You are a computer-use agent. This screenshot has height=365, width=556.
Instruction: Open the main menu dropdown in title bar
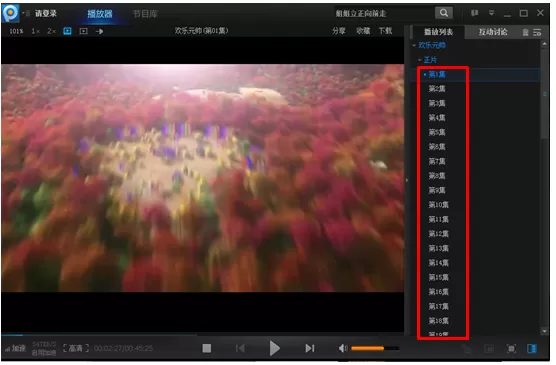(491, 13)
